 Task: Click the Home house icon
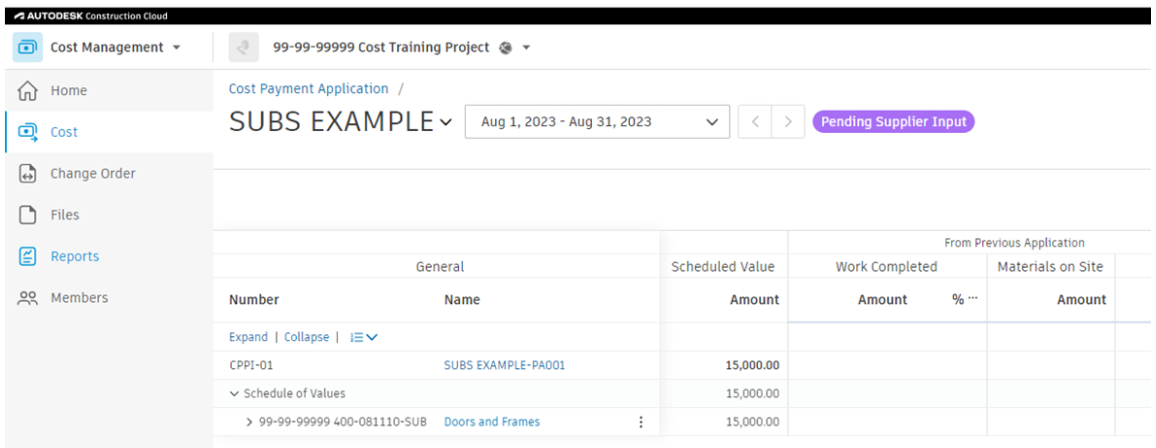pos(27,91)
